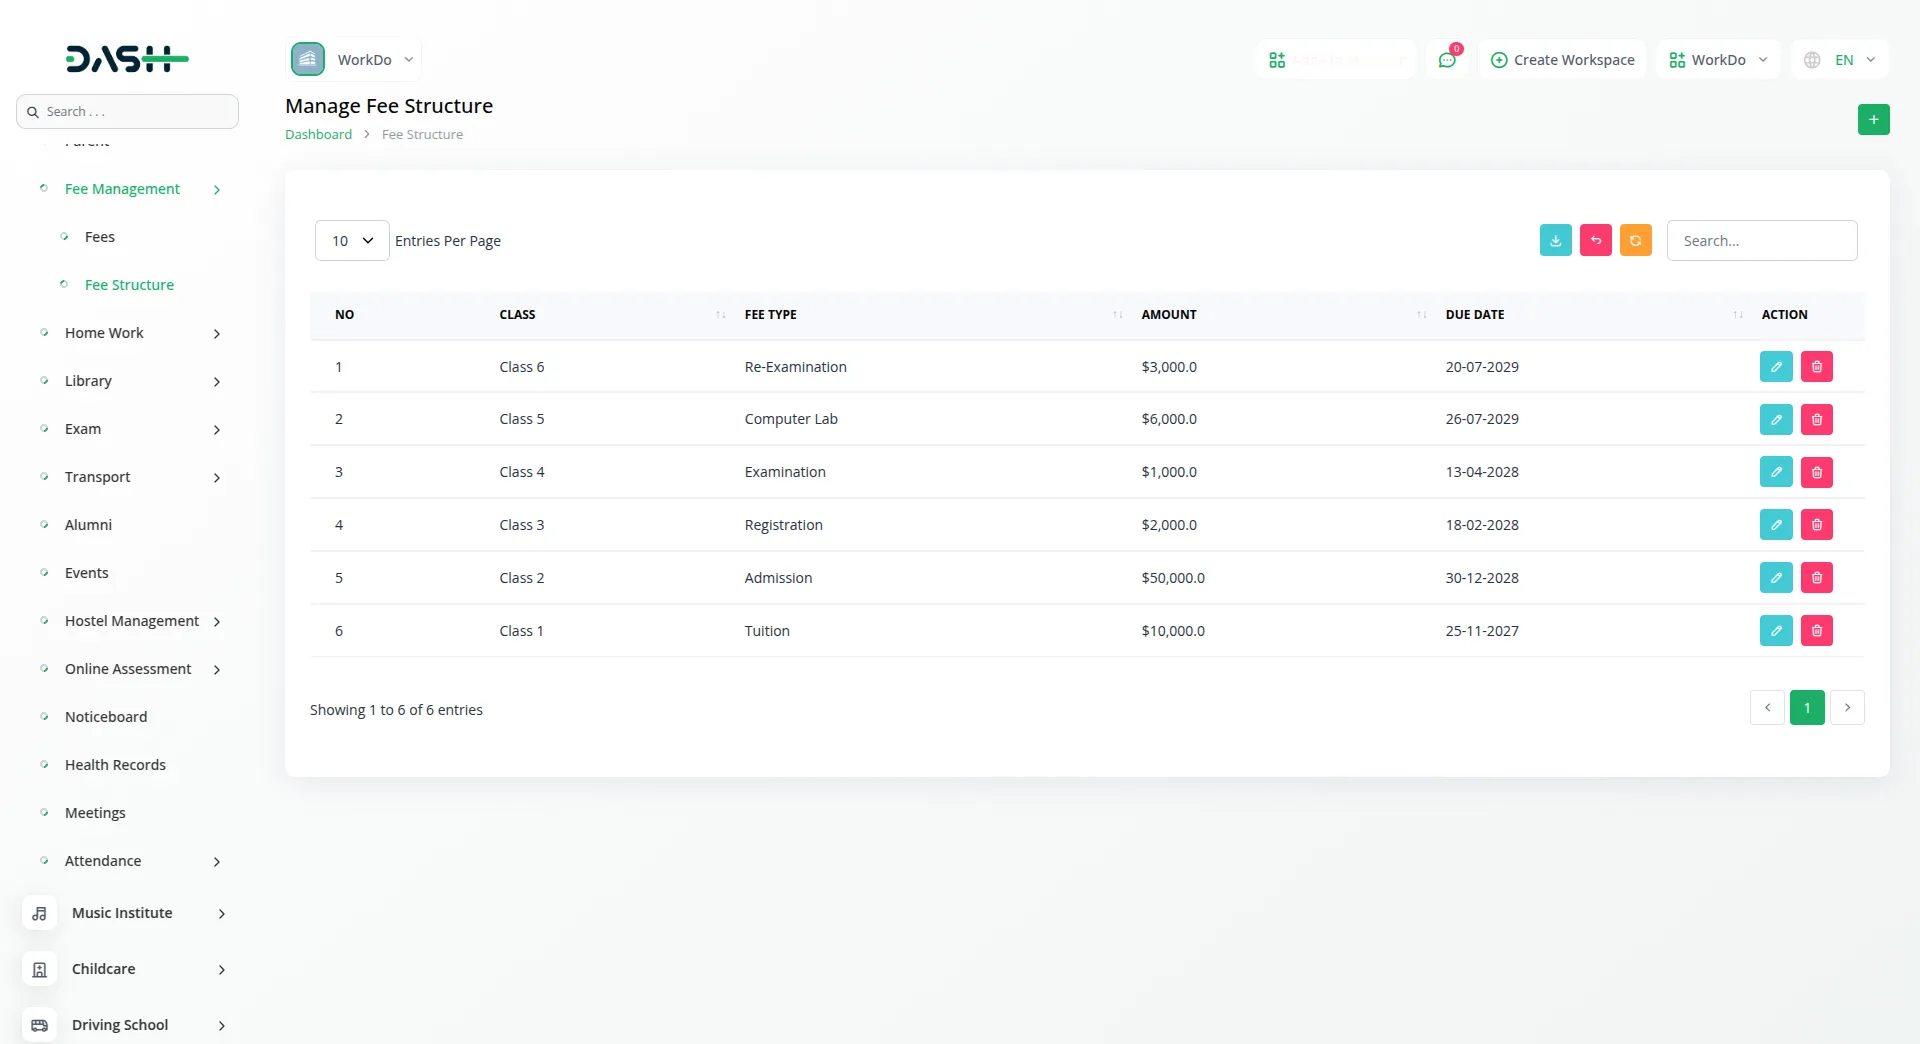The height and width of the screenshot is (1044, 1920).
Task: Click the globe language icon
Action: coord(1812,60)
